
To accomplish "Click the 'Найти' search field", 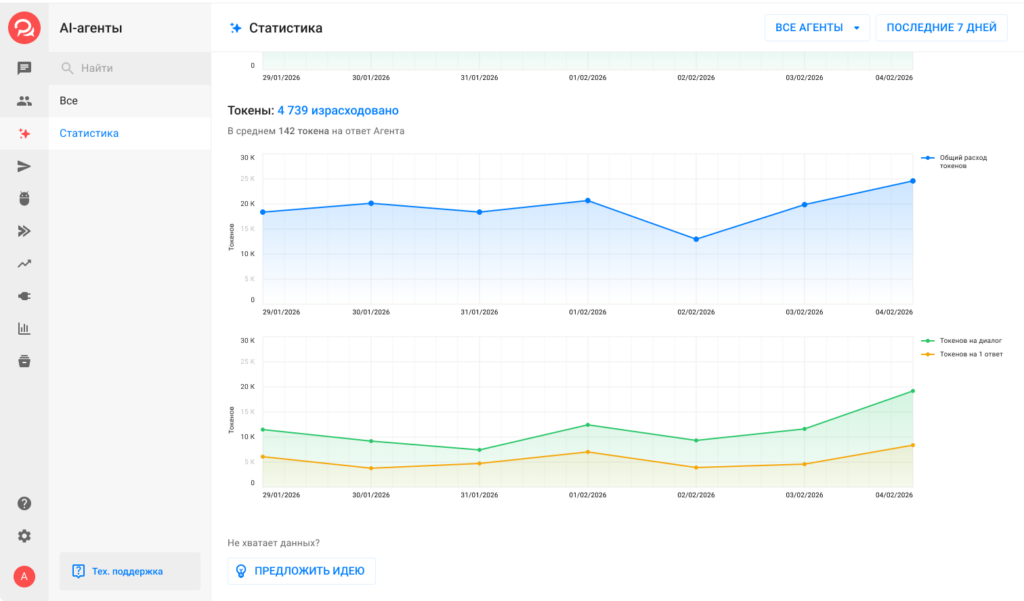I will pos(130,68).
